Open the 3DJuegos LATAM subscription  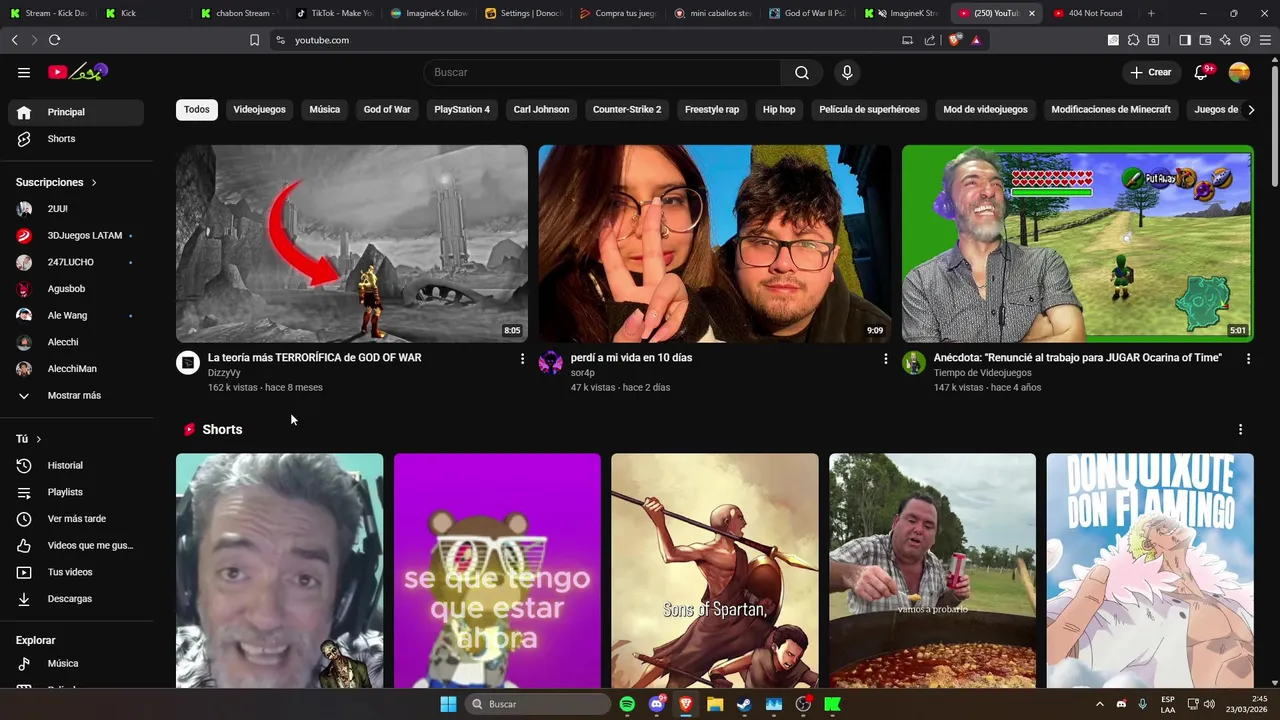76,235
